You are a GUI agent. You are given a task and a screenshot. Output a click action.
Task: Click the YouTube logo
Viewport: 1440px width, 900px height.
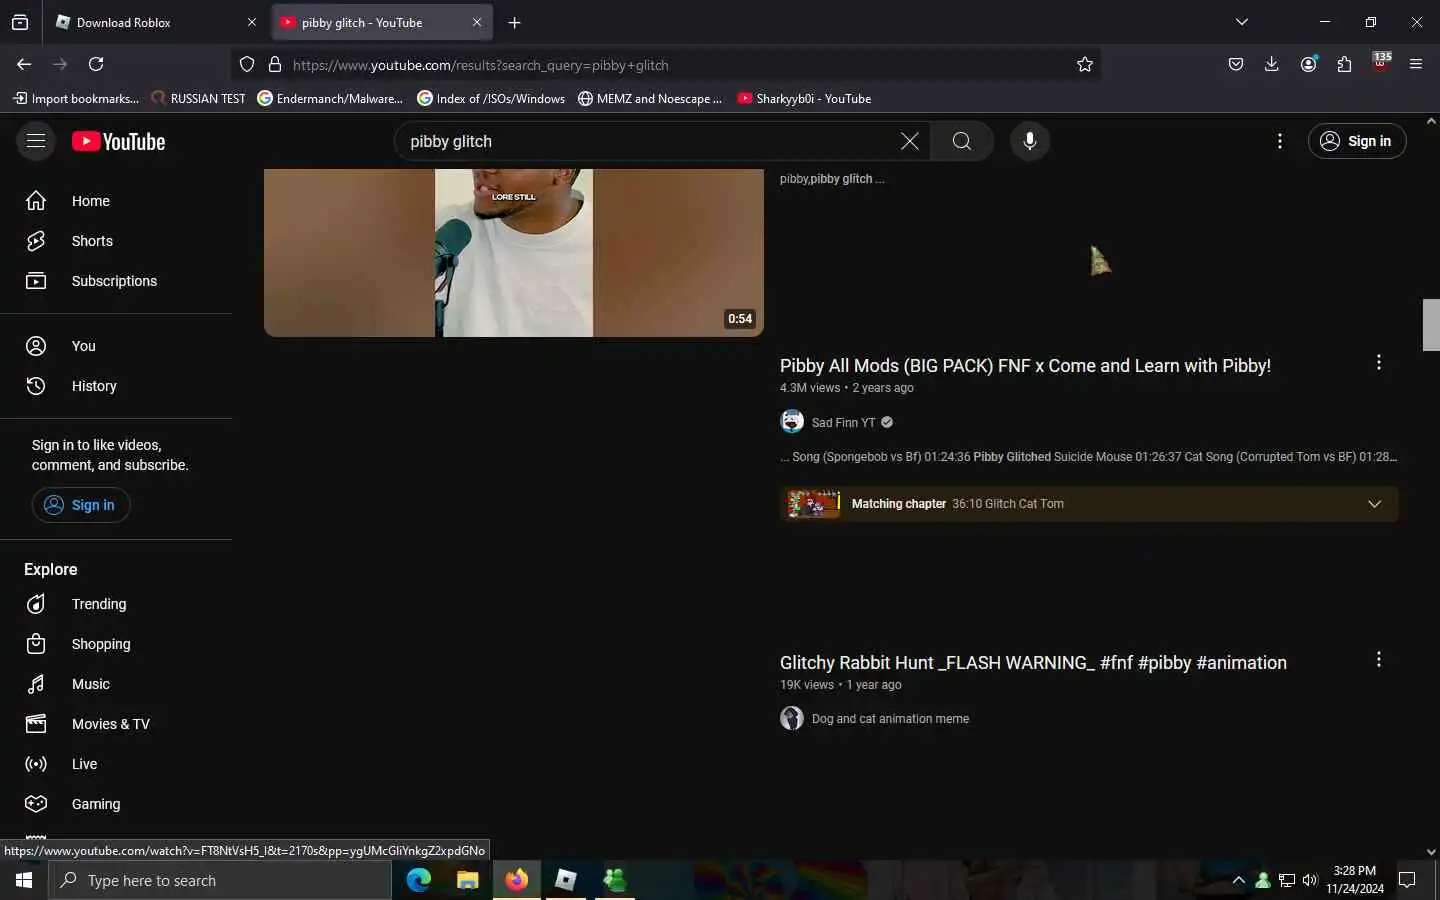[119, 142]
